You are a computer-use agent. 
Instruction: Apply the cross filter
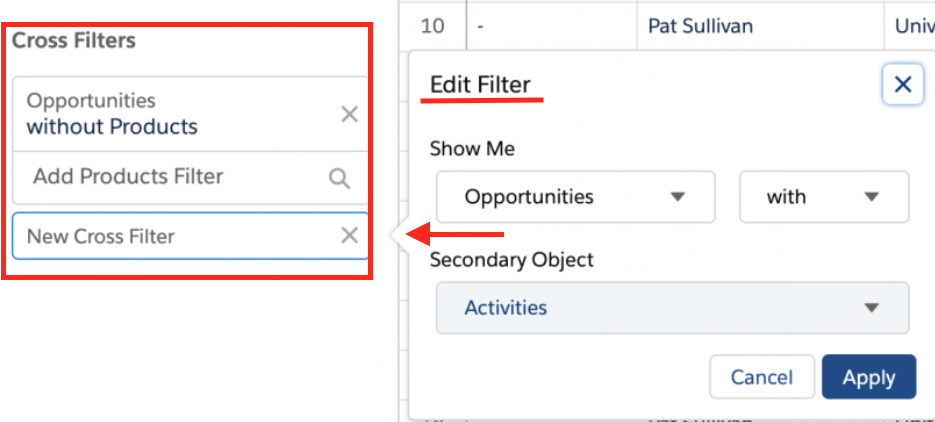pos(869,377)
